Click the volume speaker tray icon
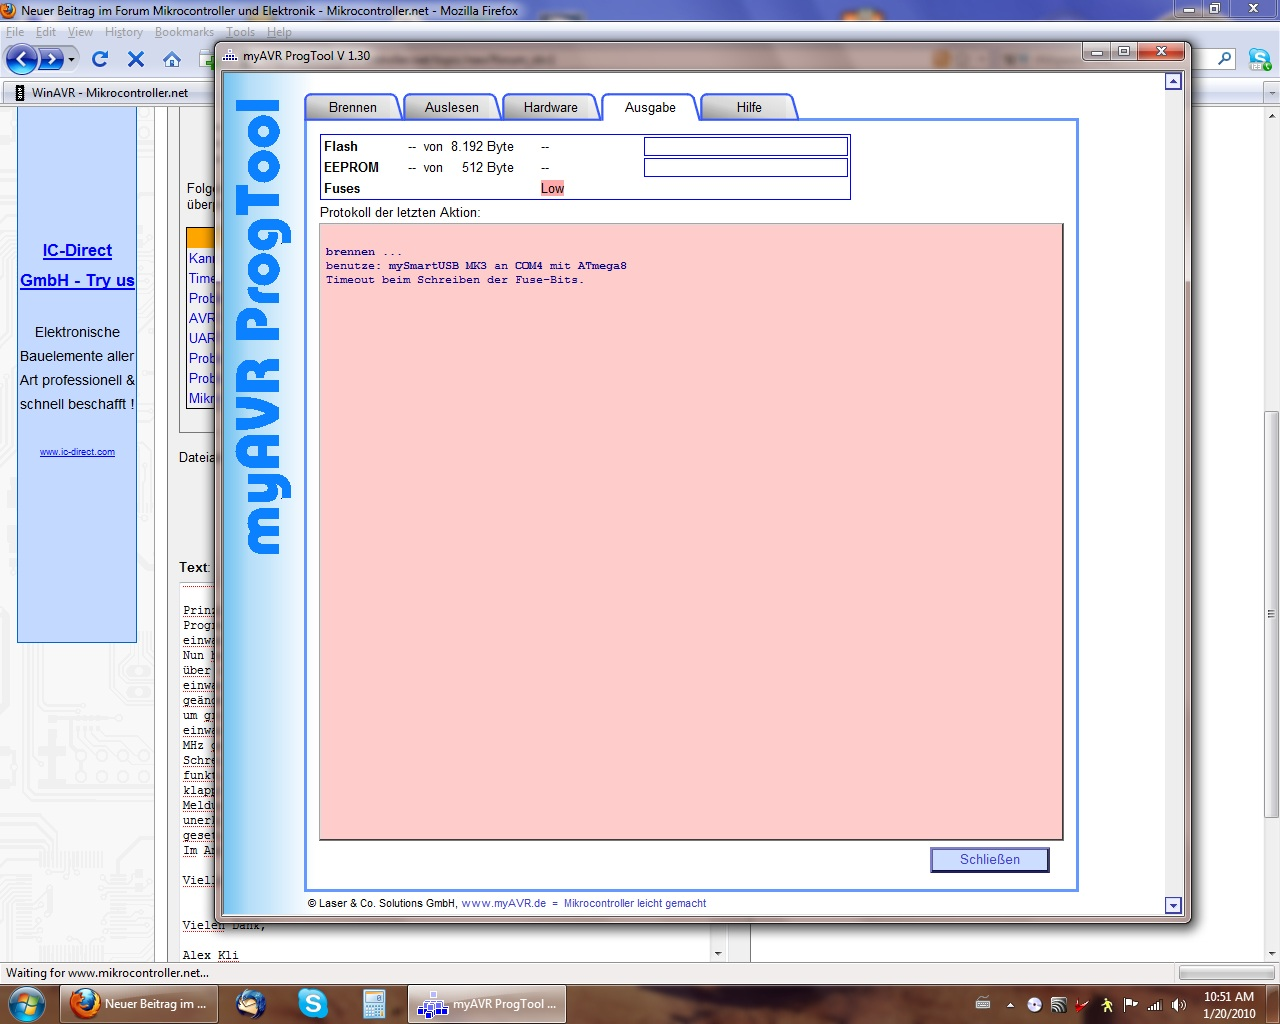 tap(1179, 1005)
